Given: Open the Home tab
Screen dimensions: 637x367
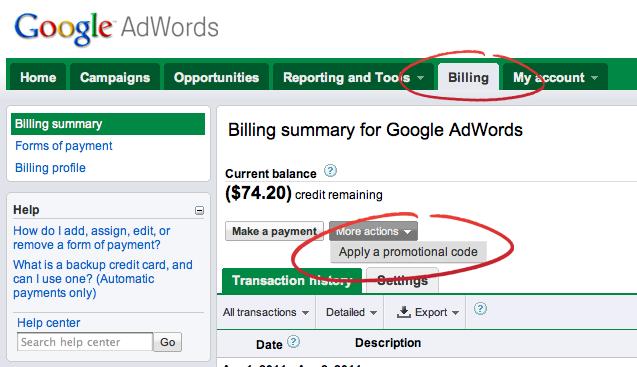Looking at the screenshot, I should 38,77.
